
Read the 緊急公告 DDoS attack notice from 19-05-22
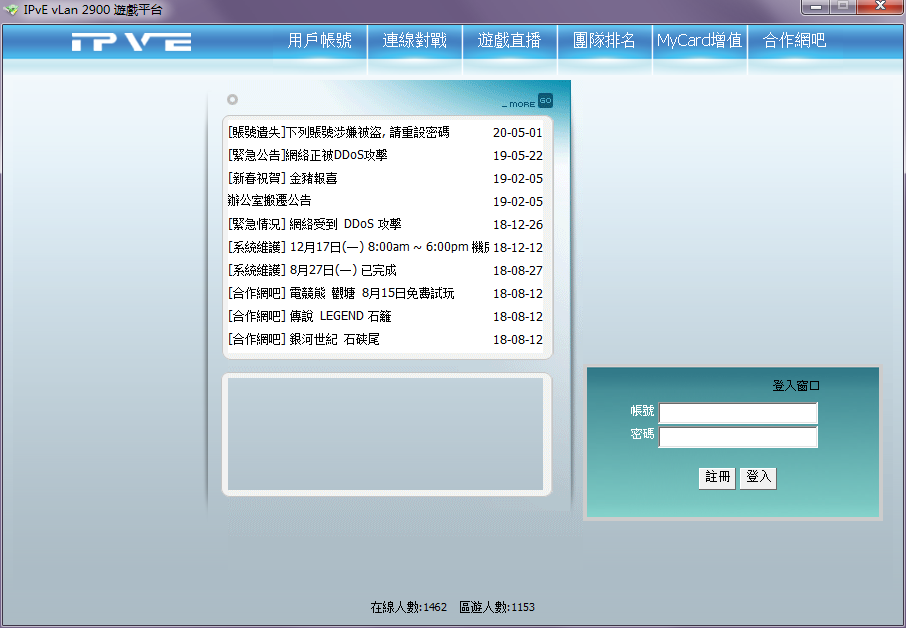307,155
